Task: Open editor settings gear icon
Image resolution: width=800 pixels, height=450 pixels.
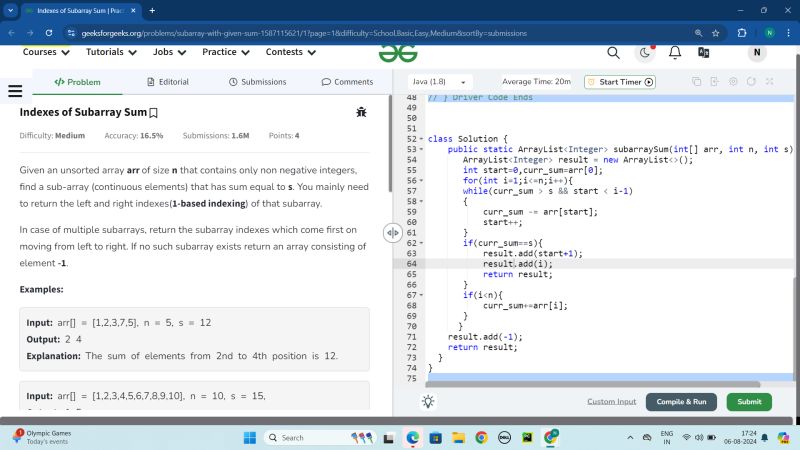Action: coord(733,82)
